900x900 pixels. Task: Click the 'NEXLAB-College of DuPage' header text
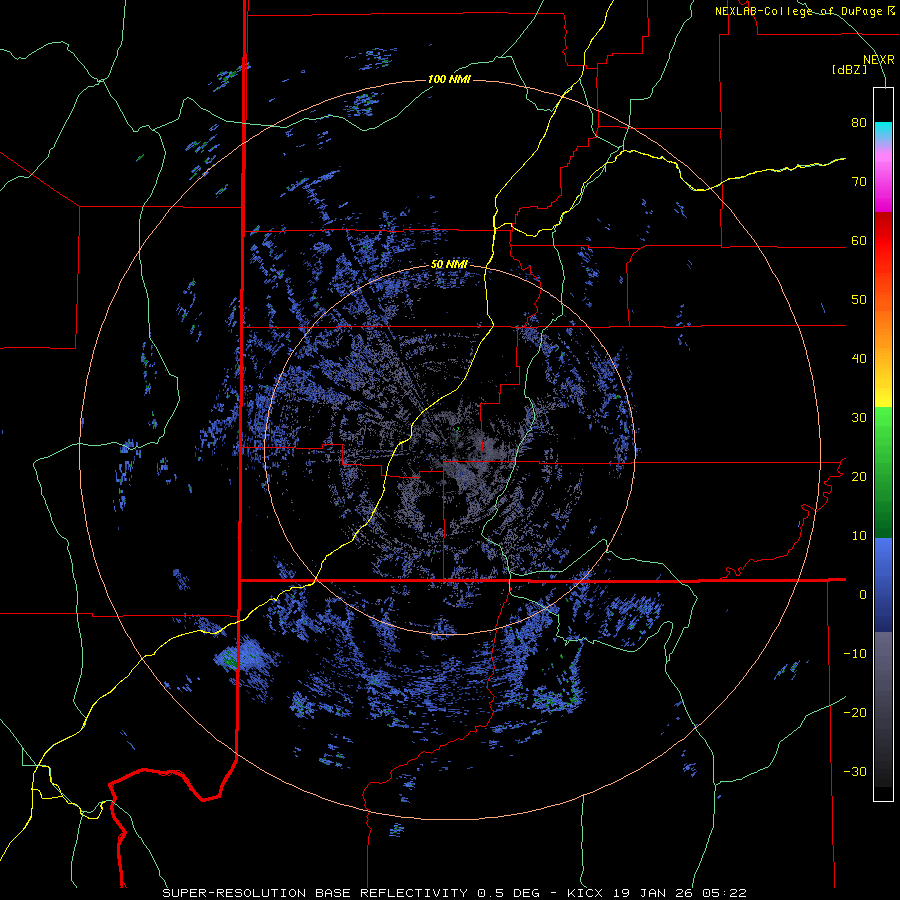800,11
